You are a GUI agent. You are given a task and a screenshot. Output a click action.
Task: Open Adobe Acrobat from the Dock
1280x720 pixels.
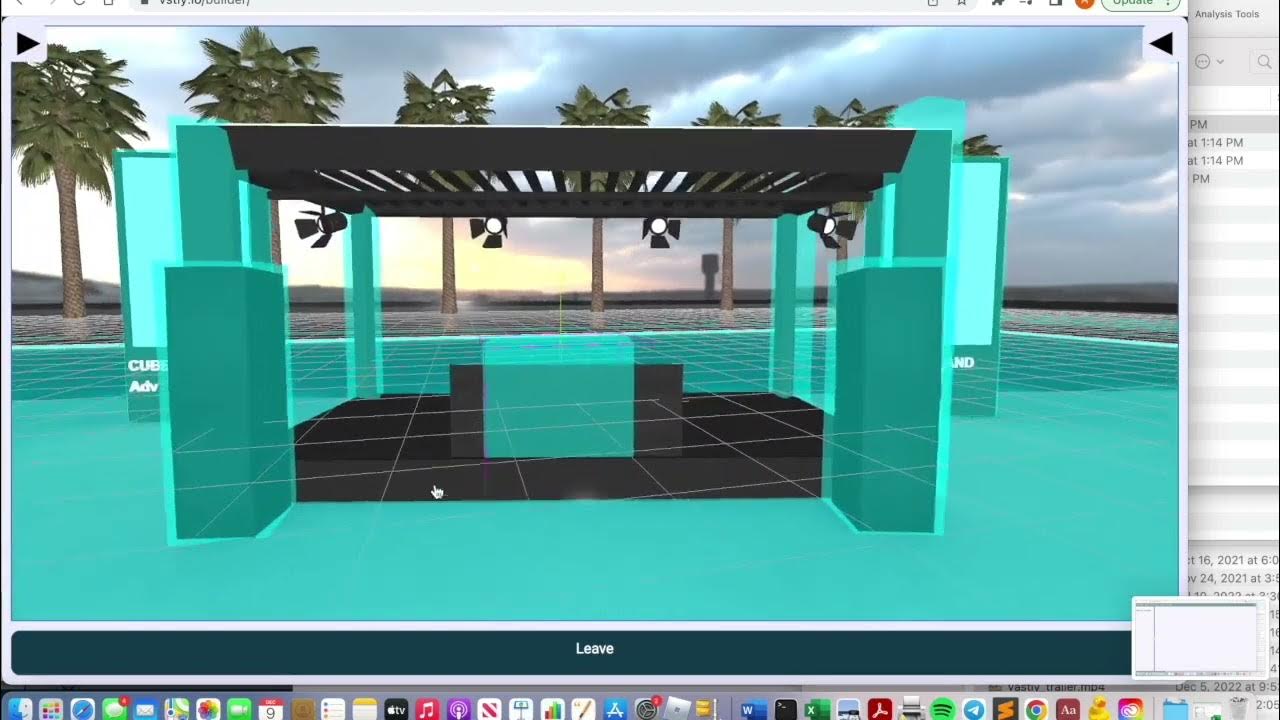[x=880, y=709]
